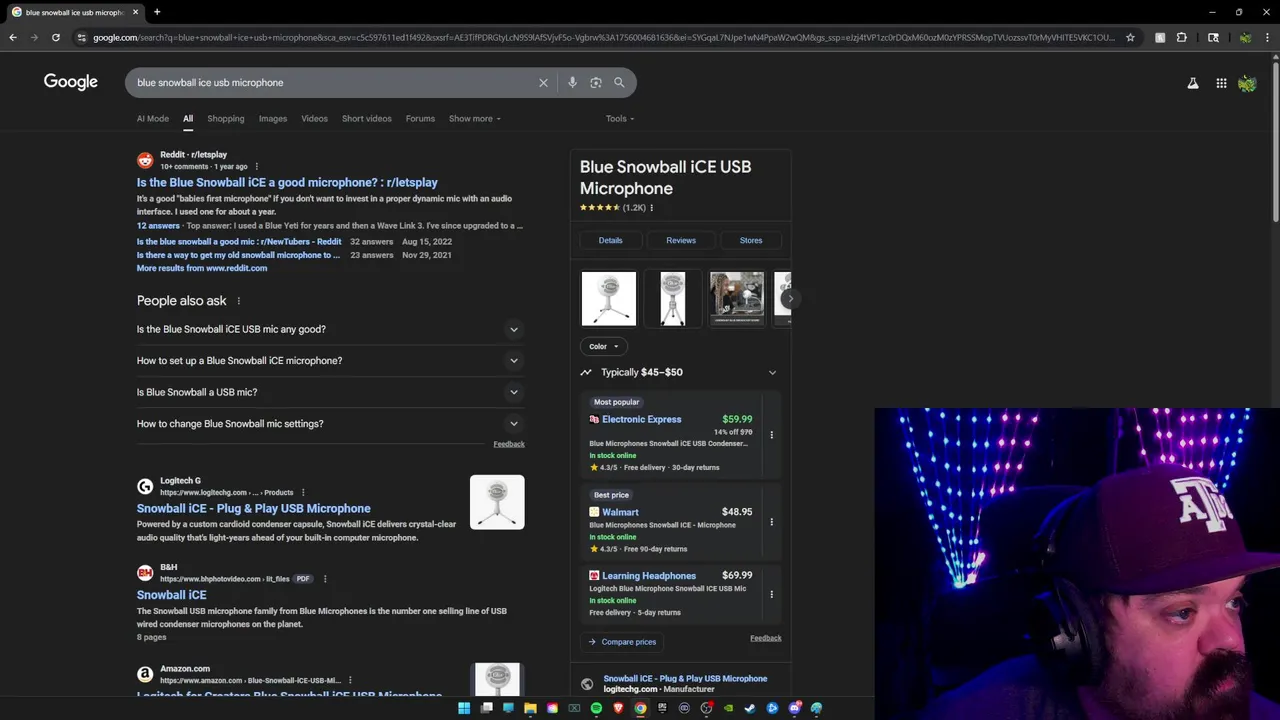This screenshot has width=1280, height=720.
Task: Reload the page with the refresh icon
Action: 55,37
